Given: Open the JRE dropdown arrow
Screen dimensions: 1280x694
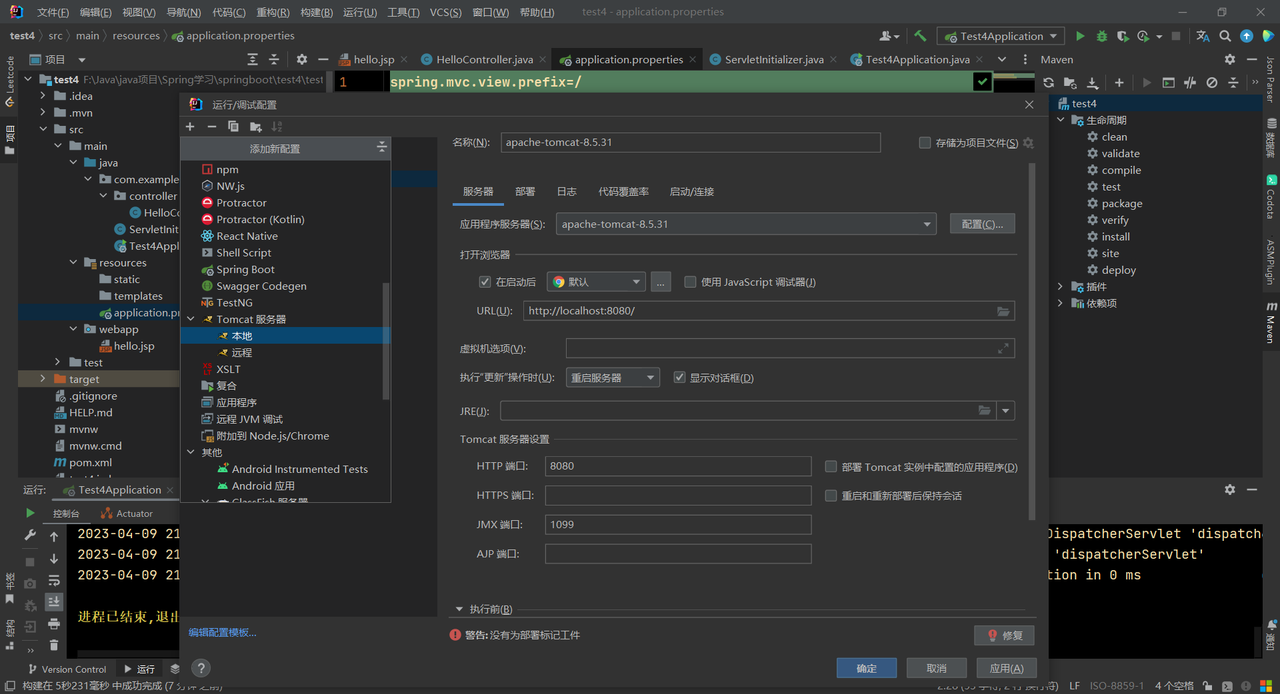Looking at the screenshot, I should tap(1006, 411).
